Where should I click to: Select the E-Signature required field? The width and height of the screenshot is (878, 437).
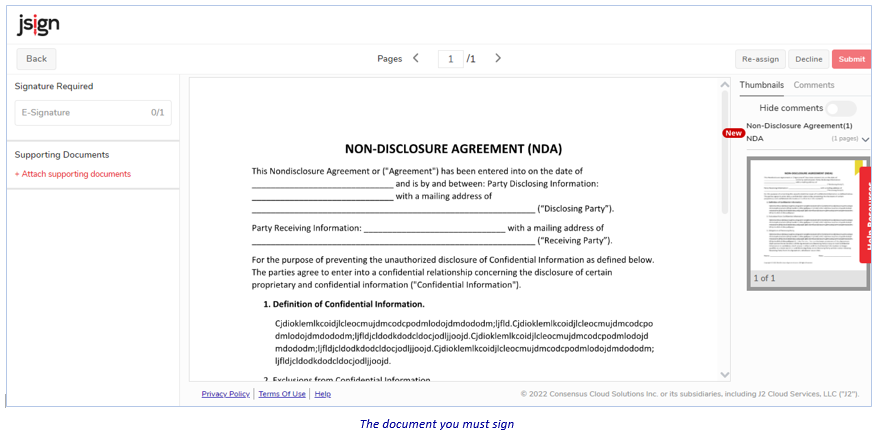click(93, 113)
